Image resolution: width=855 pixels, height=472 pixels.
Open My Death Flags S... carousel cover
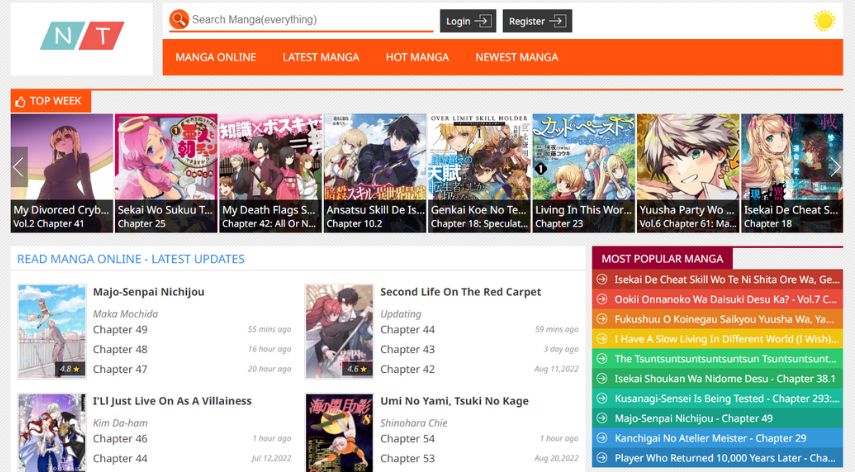(270, 173)
